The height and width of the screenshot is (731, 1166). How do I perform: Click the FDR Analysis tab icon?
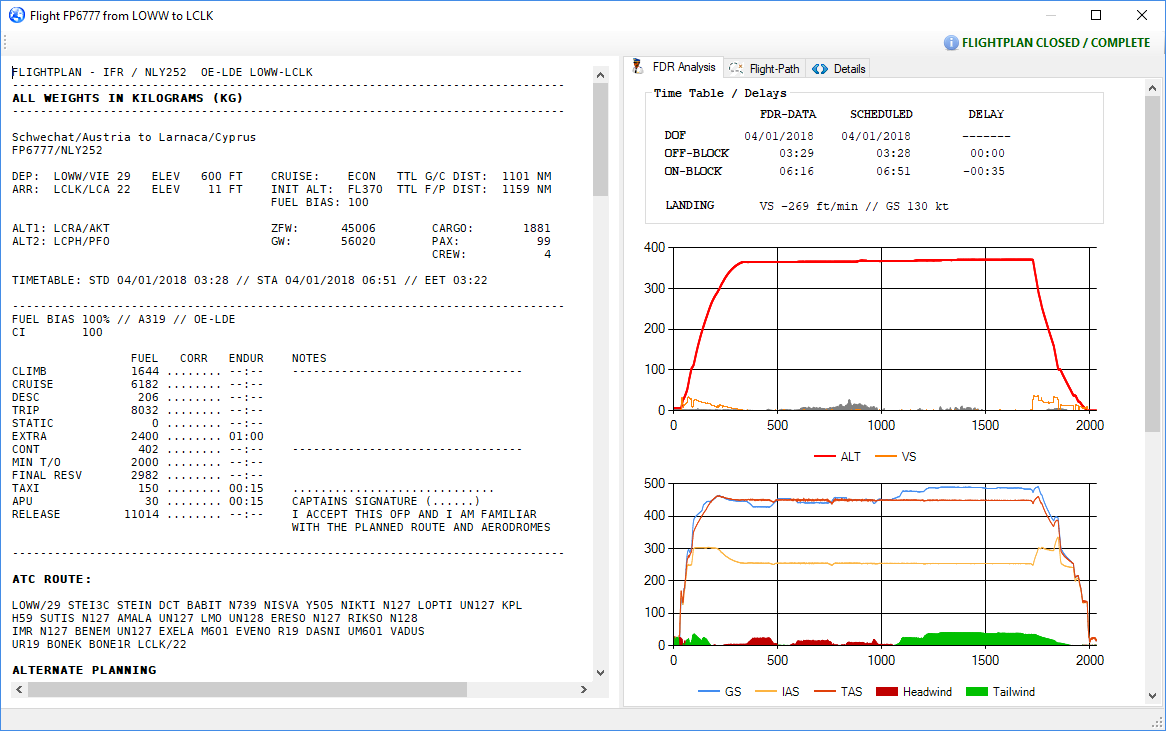pos(637,67)
